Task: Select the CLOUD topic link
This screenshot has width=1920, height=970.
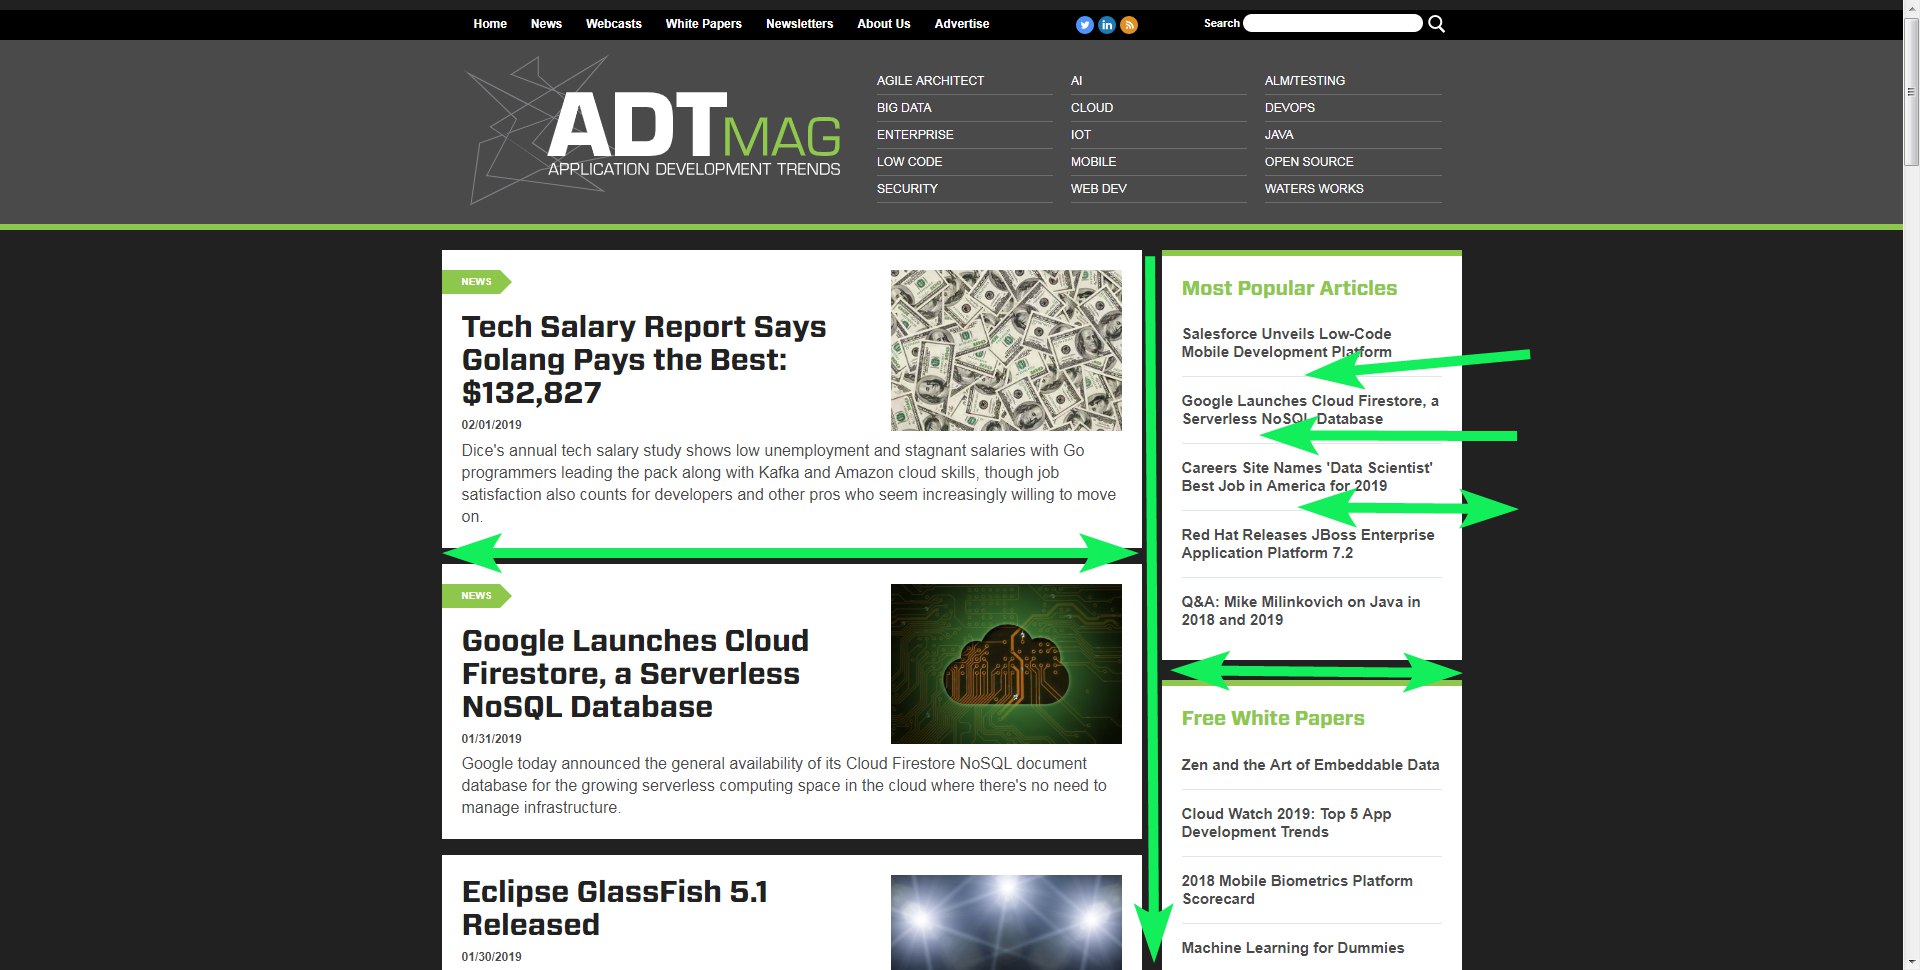Action: [x=1092, y=108]
